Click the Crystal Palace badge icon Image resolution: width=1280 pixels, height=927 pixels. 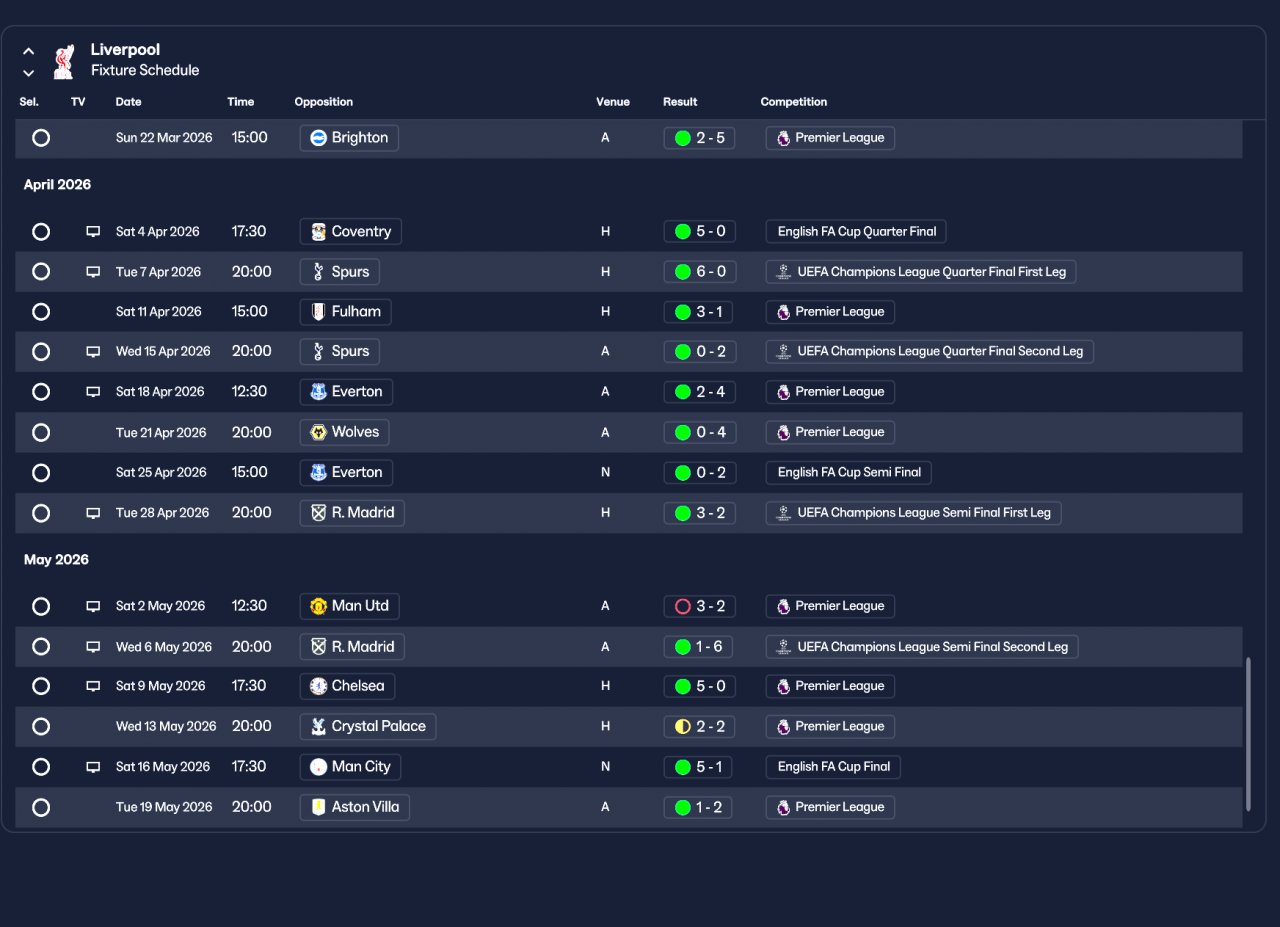[x=318, y=727]
